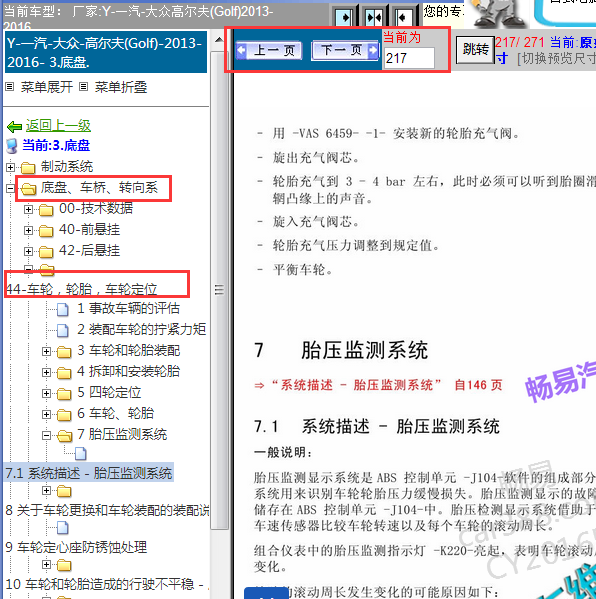This screenshot has height=599, width=596.
Task: Go to next page with 下一页 button
Action: click(x=345, y=50)
